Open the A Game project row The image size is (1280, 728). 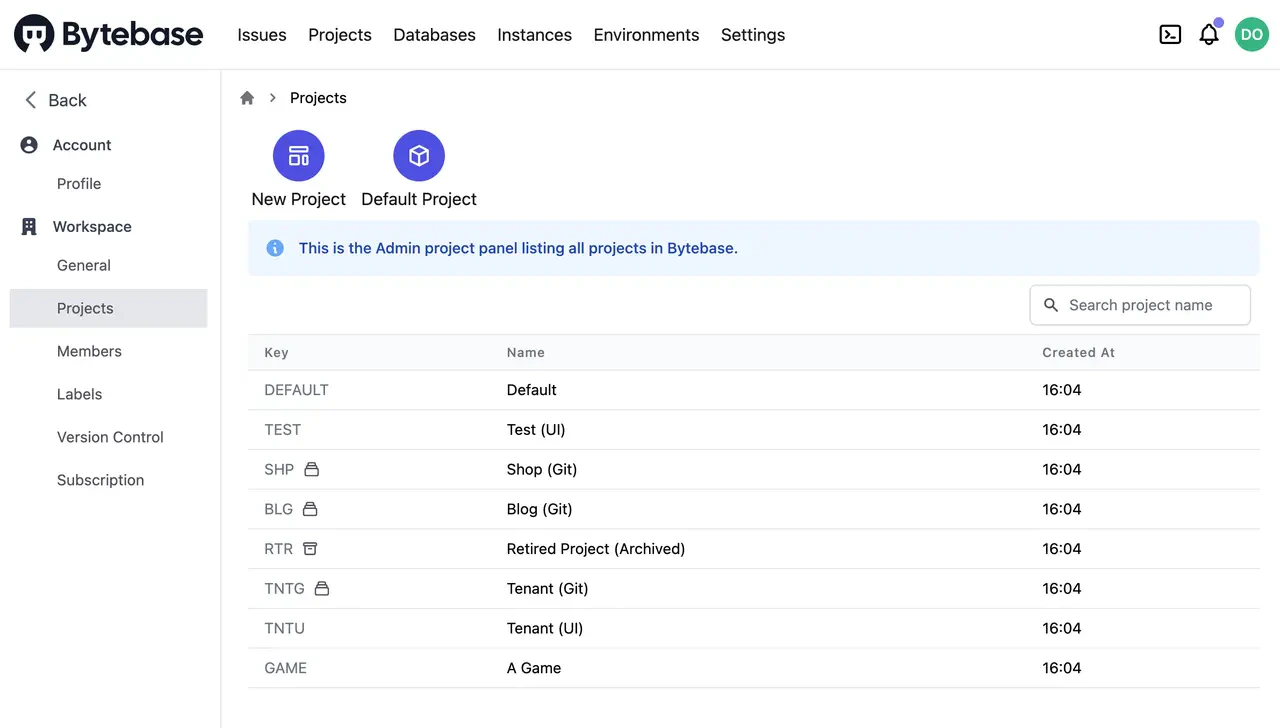click(x=754, y=668)
